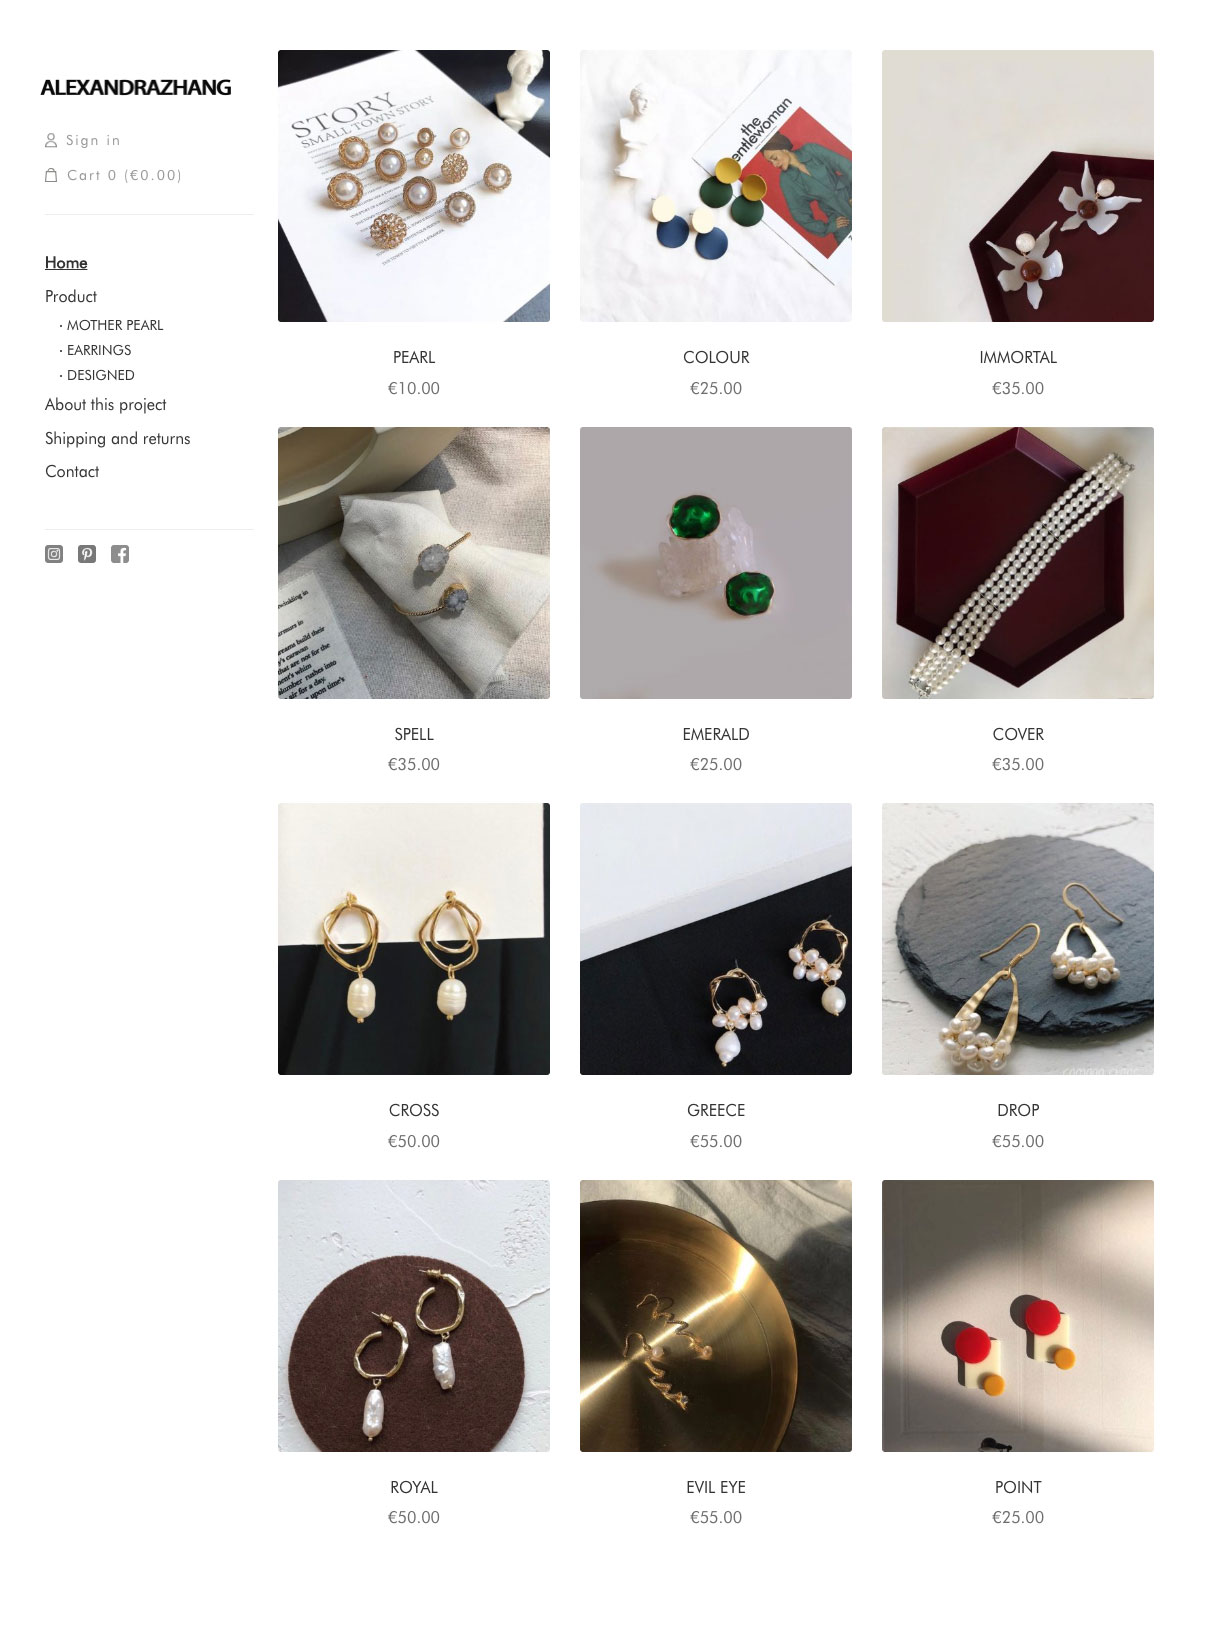
Task: Click the POINT product title
Action: [x=1018, y=1488]
